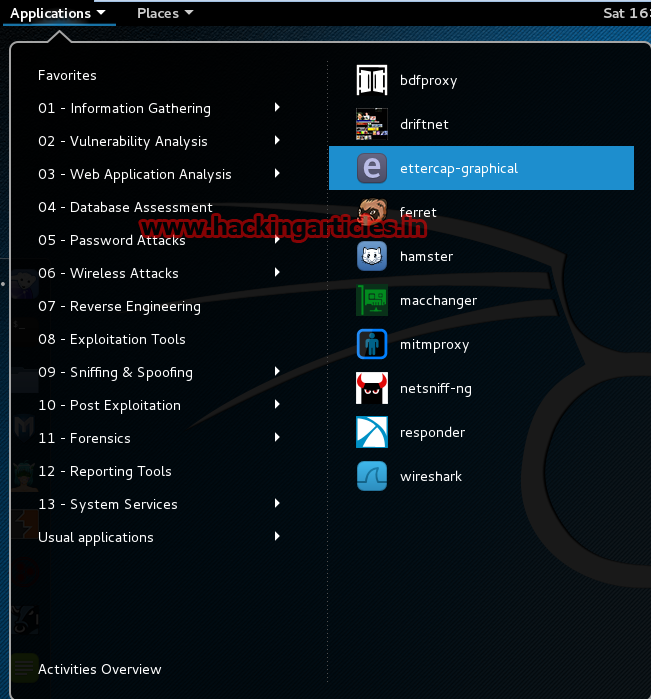Image resolution: width=651 pixels, height=699 pixels.
Task: Click the hamster face icon
Action: [x=372, y=256]
